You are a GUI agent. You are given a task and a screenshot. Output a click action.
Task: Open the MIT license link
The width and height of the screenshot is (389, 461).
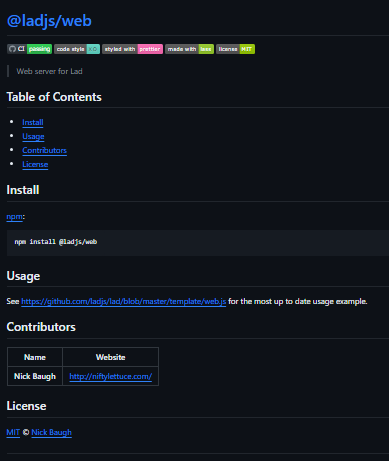pos(13,432)
